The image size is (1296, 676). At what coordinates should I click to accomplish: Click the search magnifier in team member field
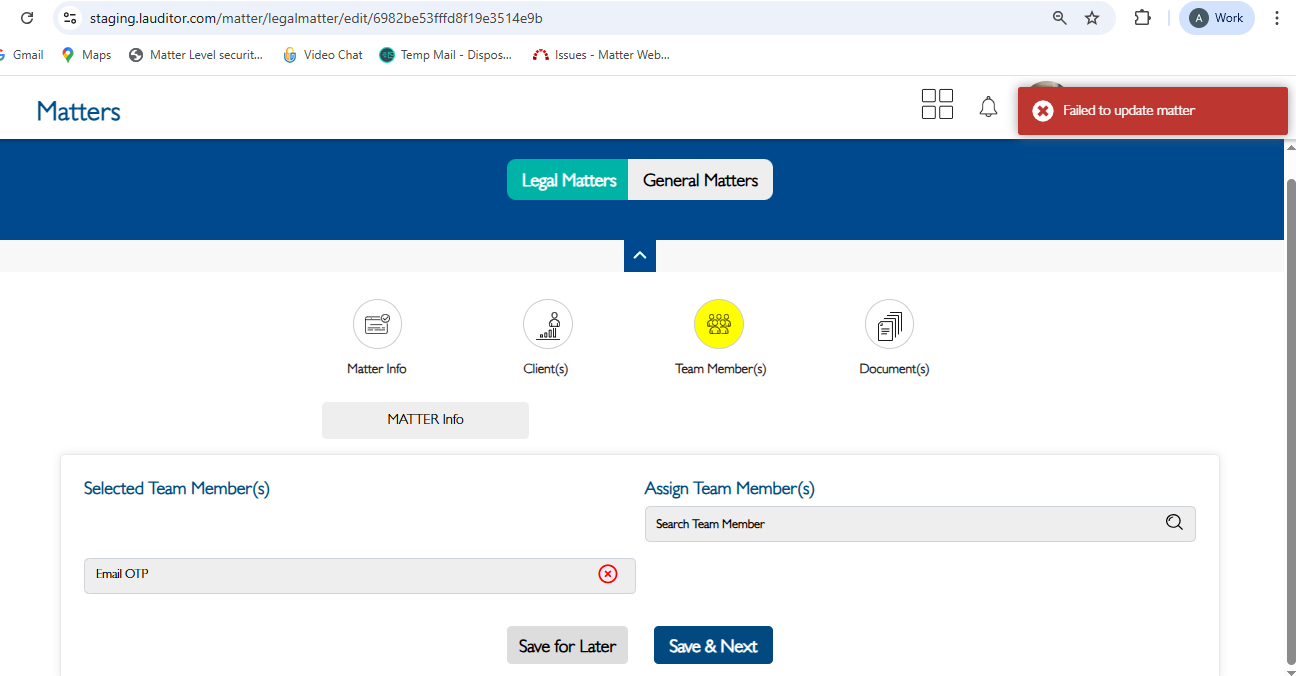[x=1174, y=523]
